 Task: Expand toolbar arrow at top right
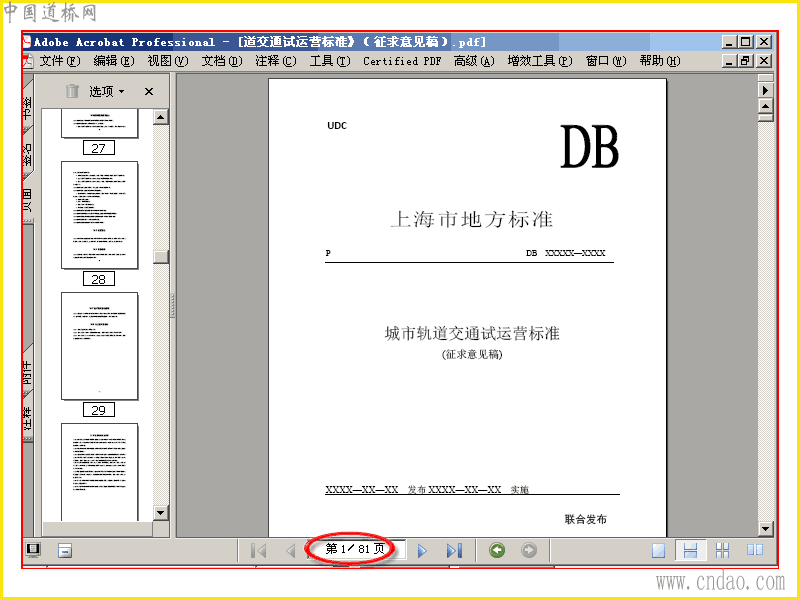pos(765,90)
